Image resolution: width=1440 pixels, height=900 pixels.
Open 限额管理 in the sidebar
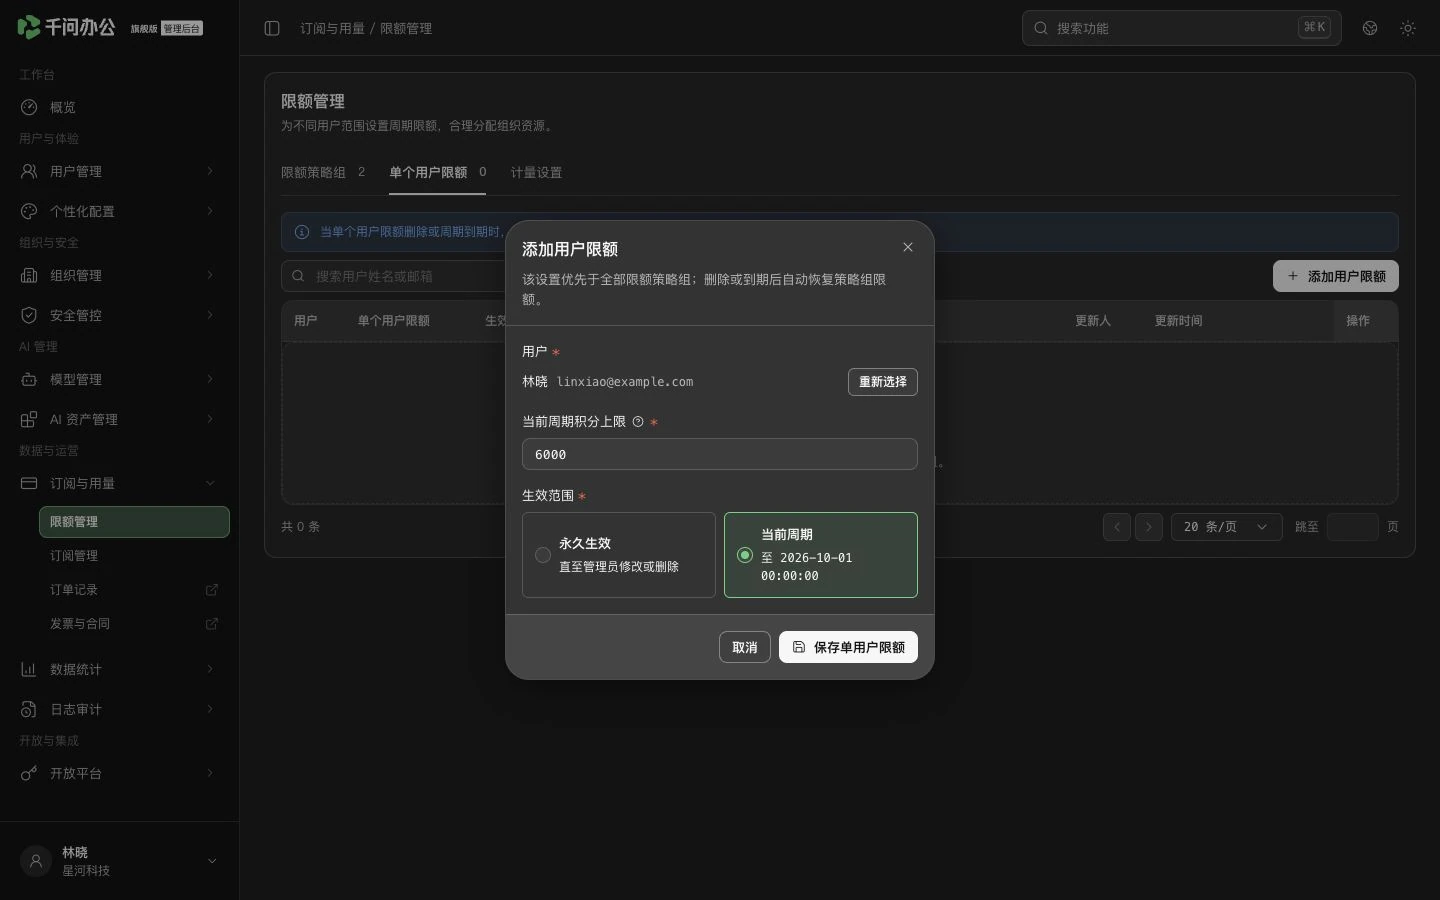pos(134,522)
